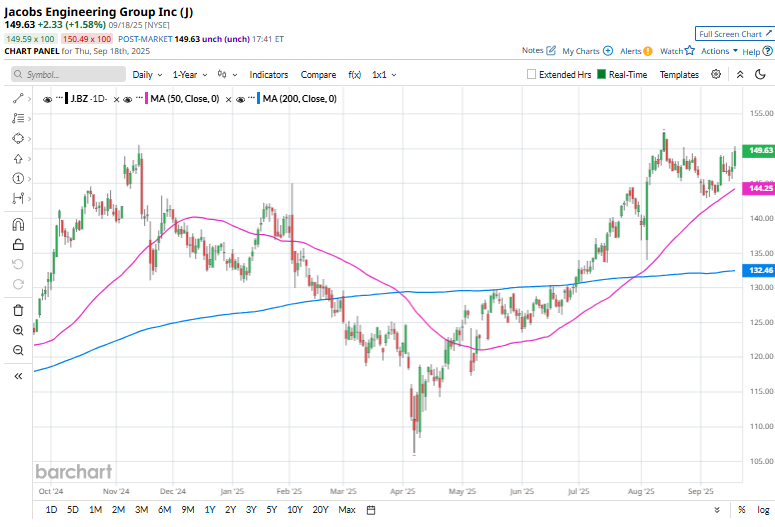Viewport: 775px width, 527px height.
Task: Open the Indicators menu
Action: 269,75
